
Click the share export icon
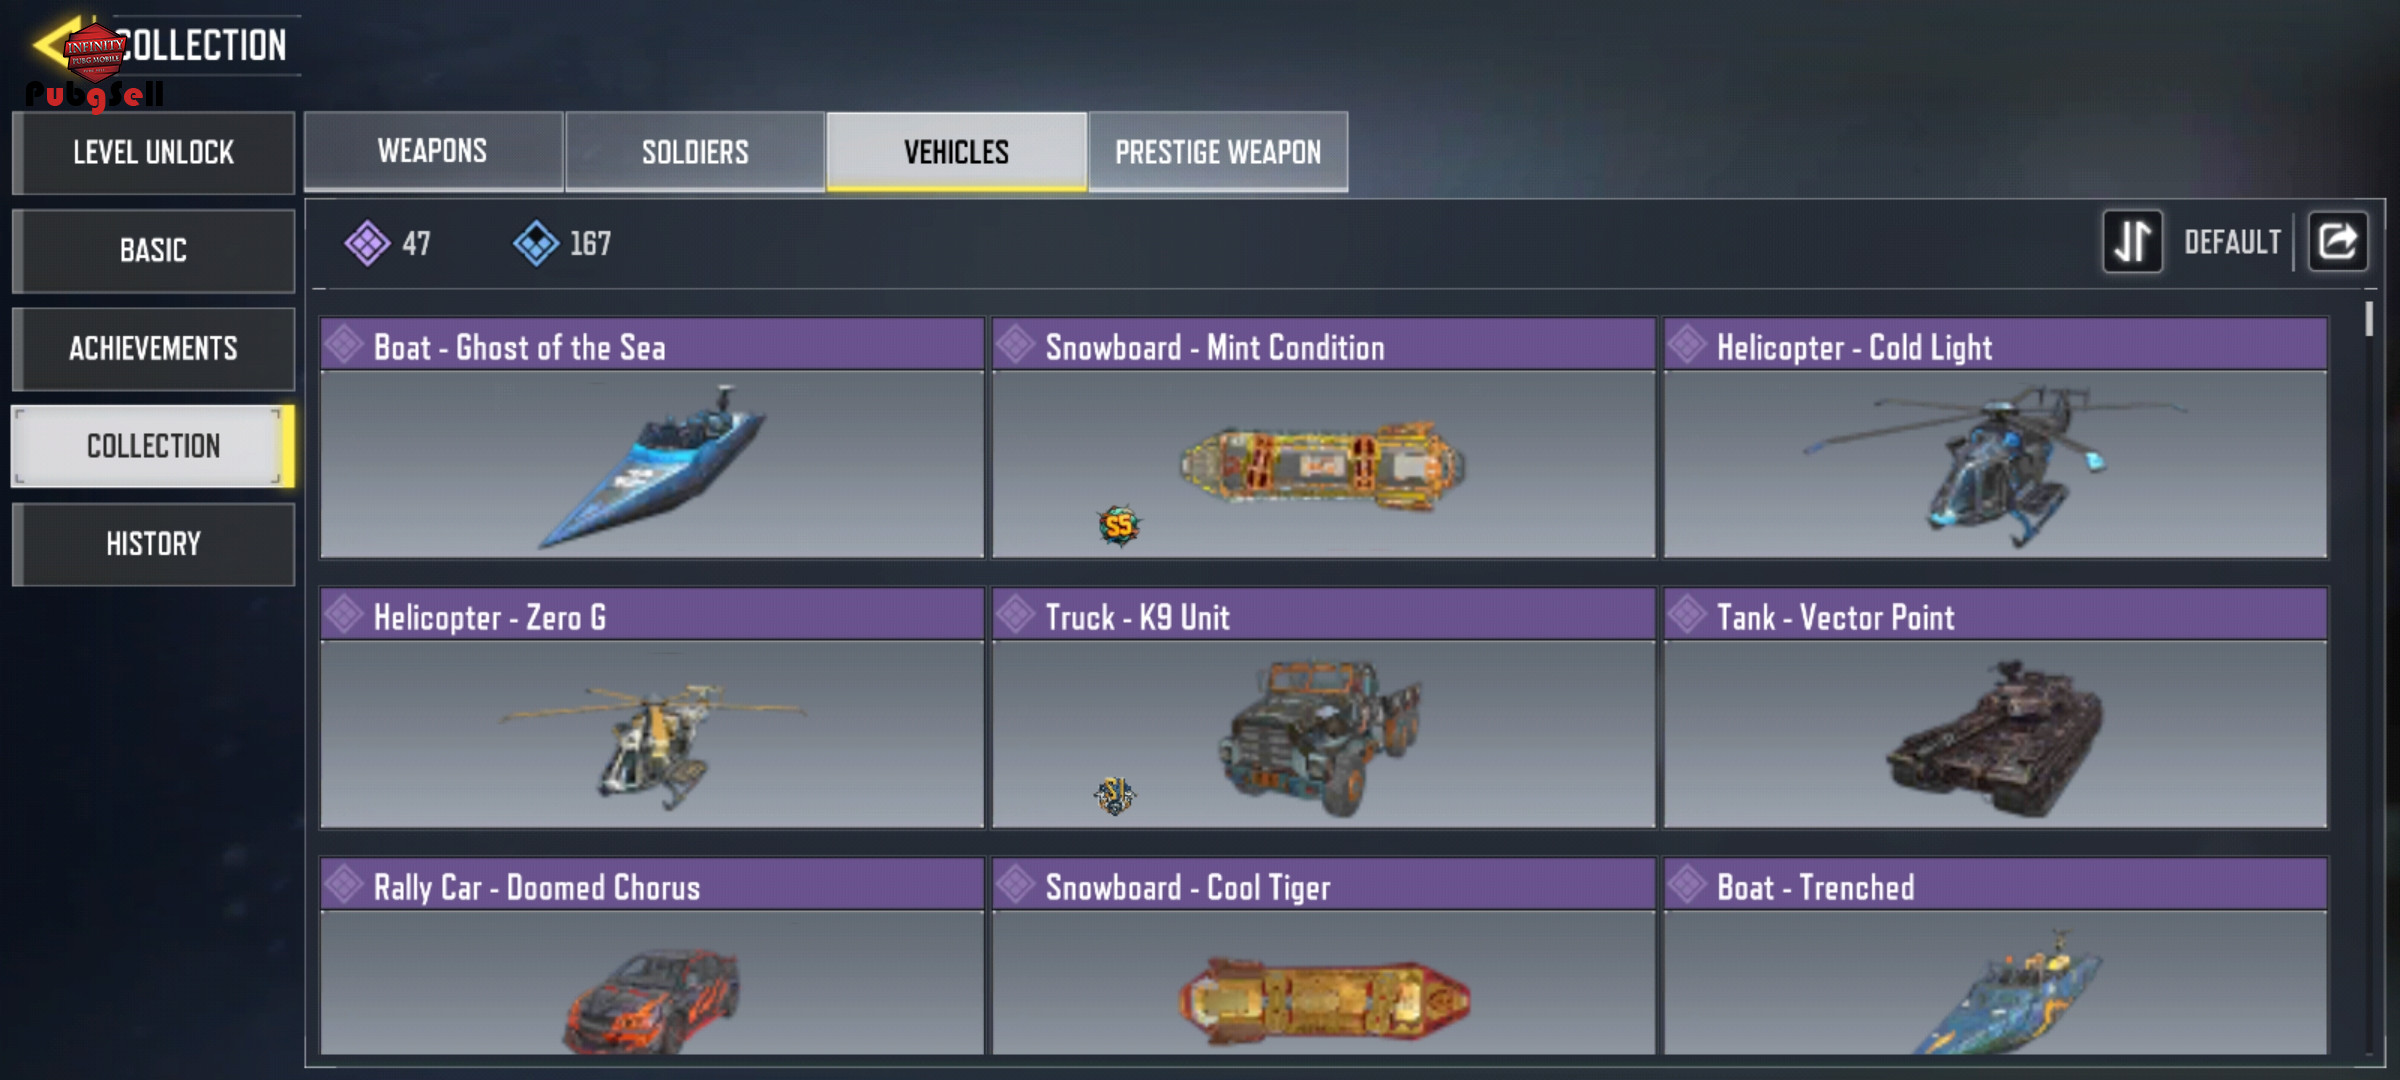2337,241
